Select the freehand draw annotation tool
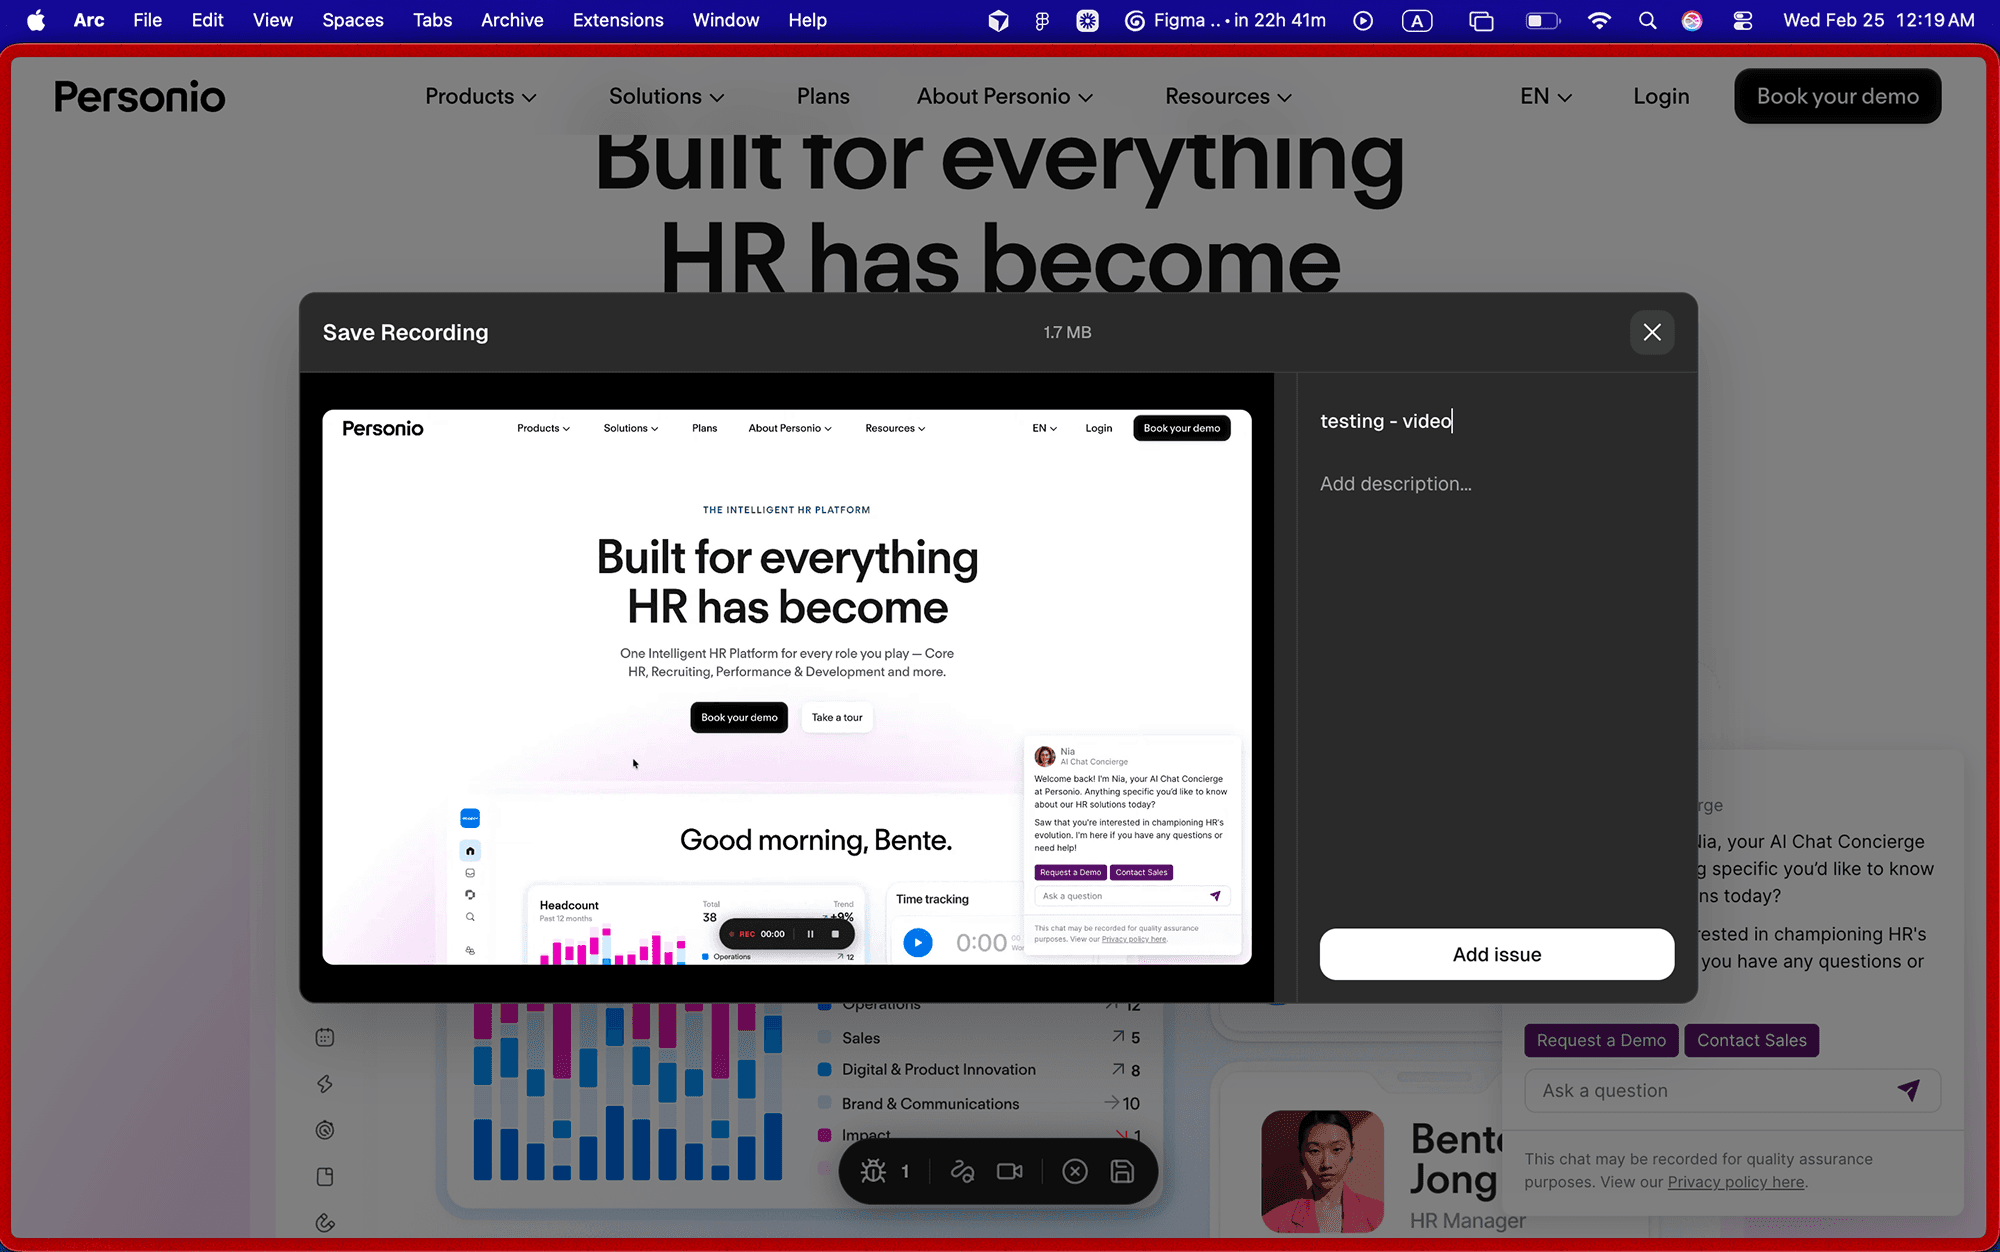 [962, 1171]
